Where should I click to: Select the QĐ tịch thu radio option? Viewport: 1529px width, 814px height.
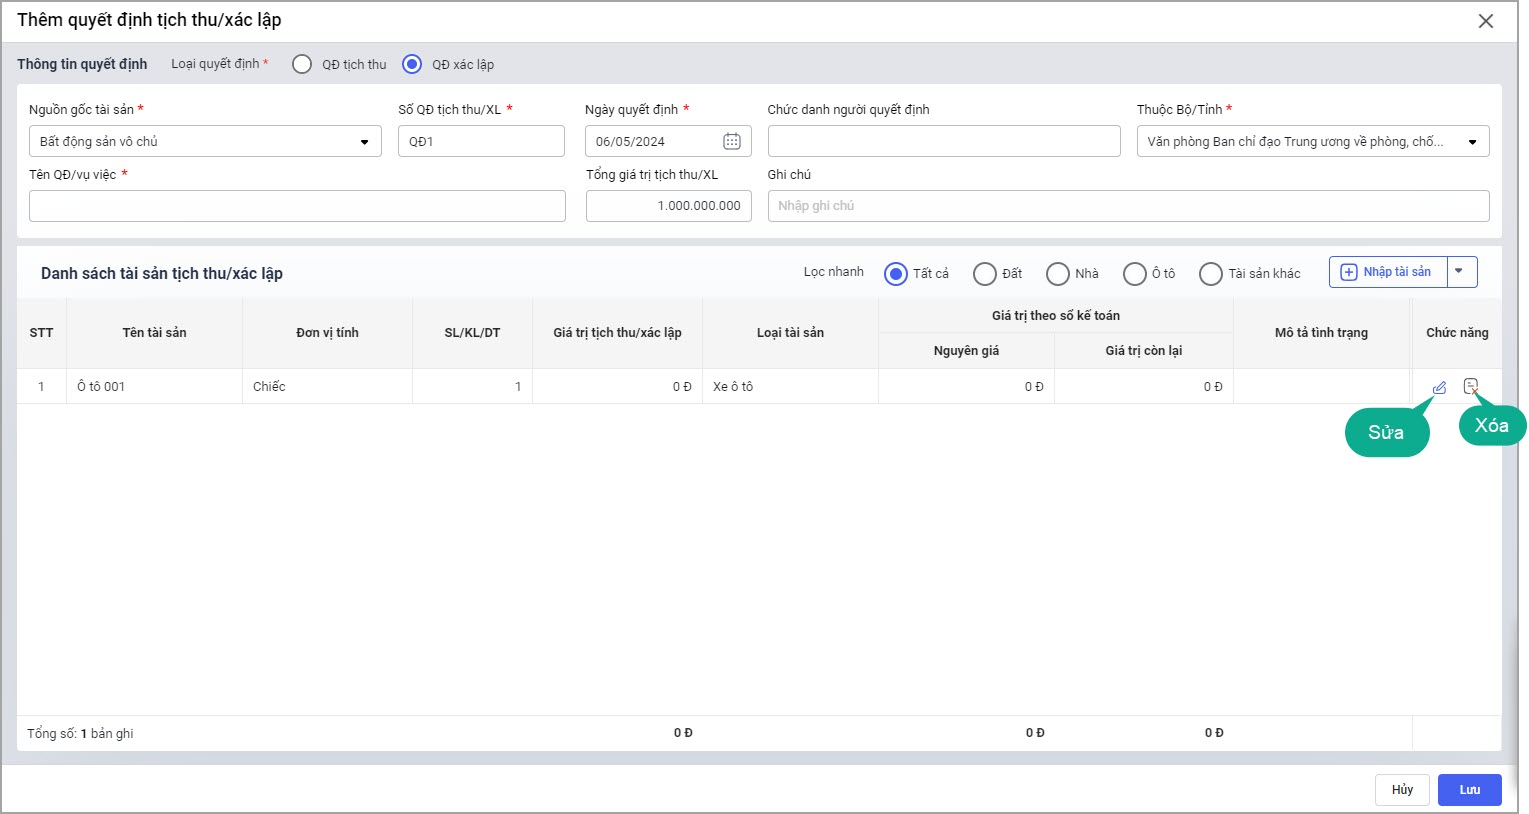pos(302,64)
